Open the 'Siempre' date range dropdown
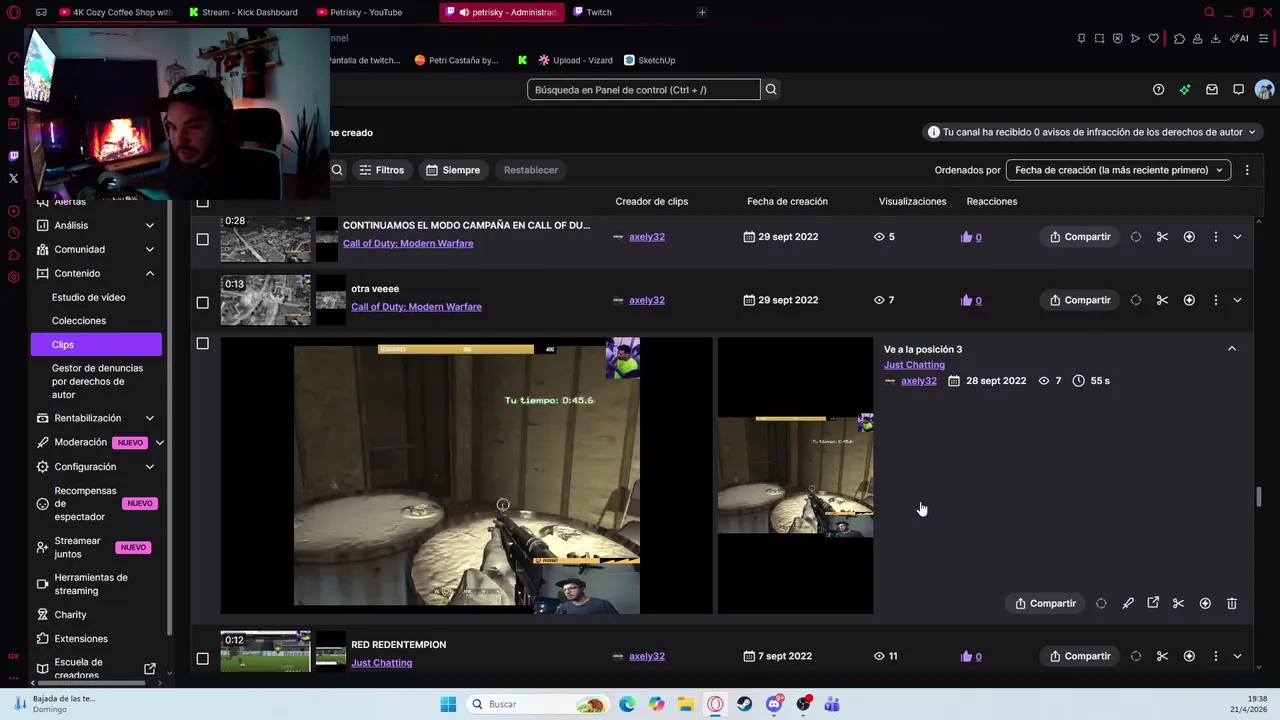Screen dimensions: 1280x720 coord(454,170)
